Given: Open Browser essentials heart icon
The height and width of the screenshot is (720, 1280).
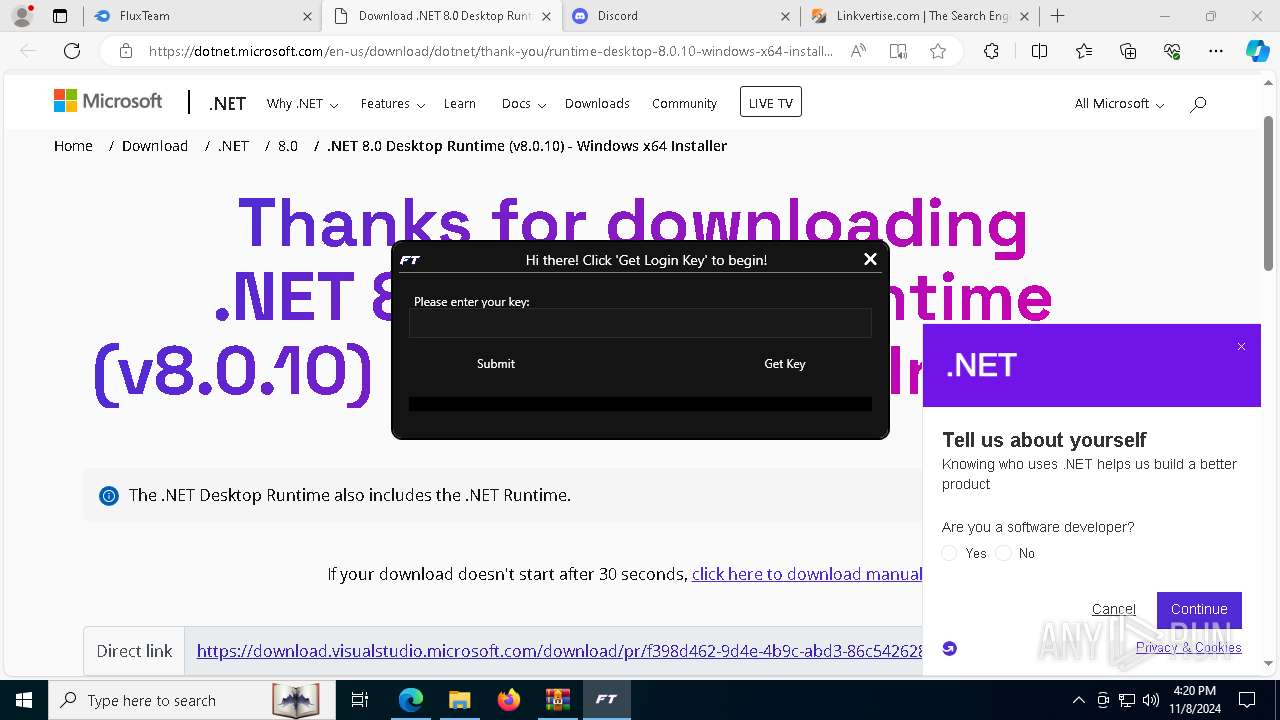Looking at the screenshot, I should [x=1172, y=51].
